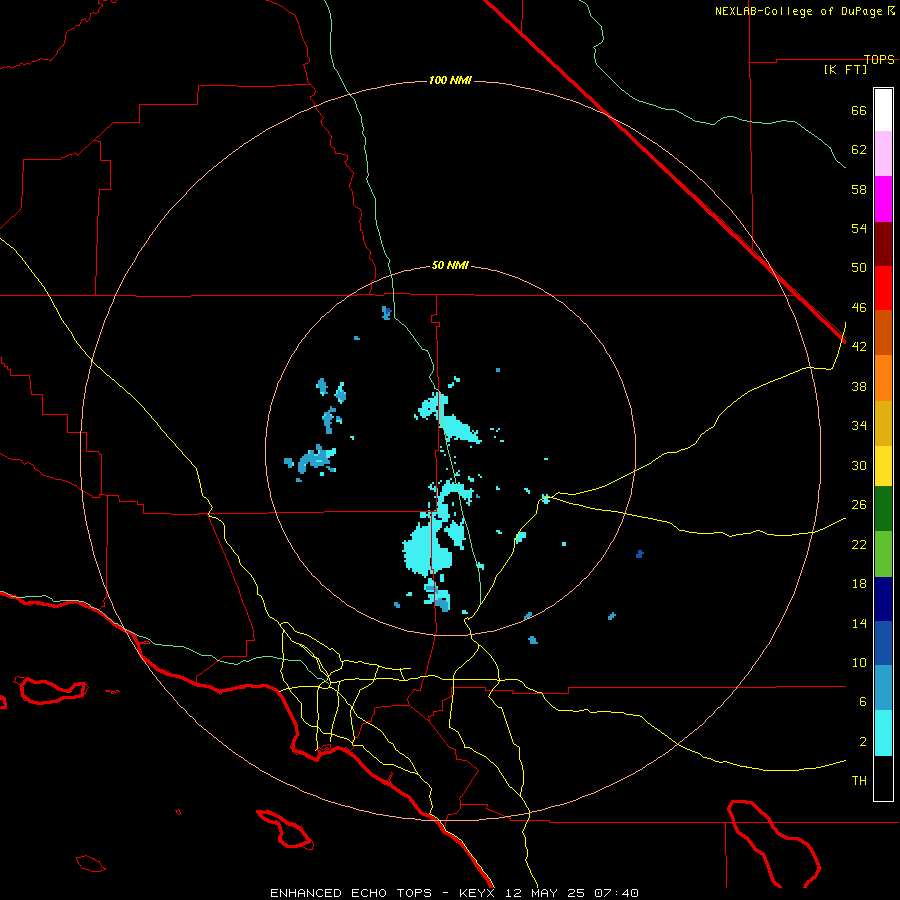900x900 pixels.
Task: Click the dark red swatch near 54
Action: click(x=883, y=243)
